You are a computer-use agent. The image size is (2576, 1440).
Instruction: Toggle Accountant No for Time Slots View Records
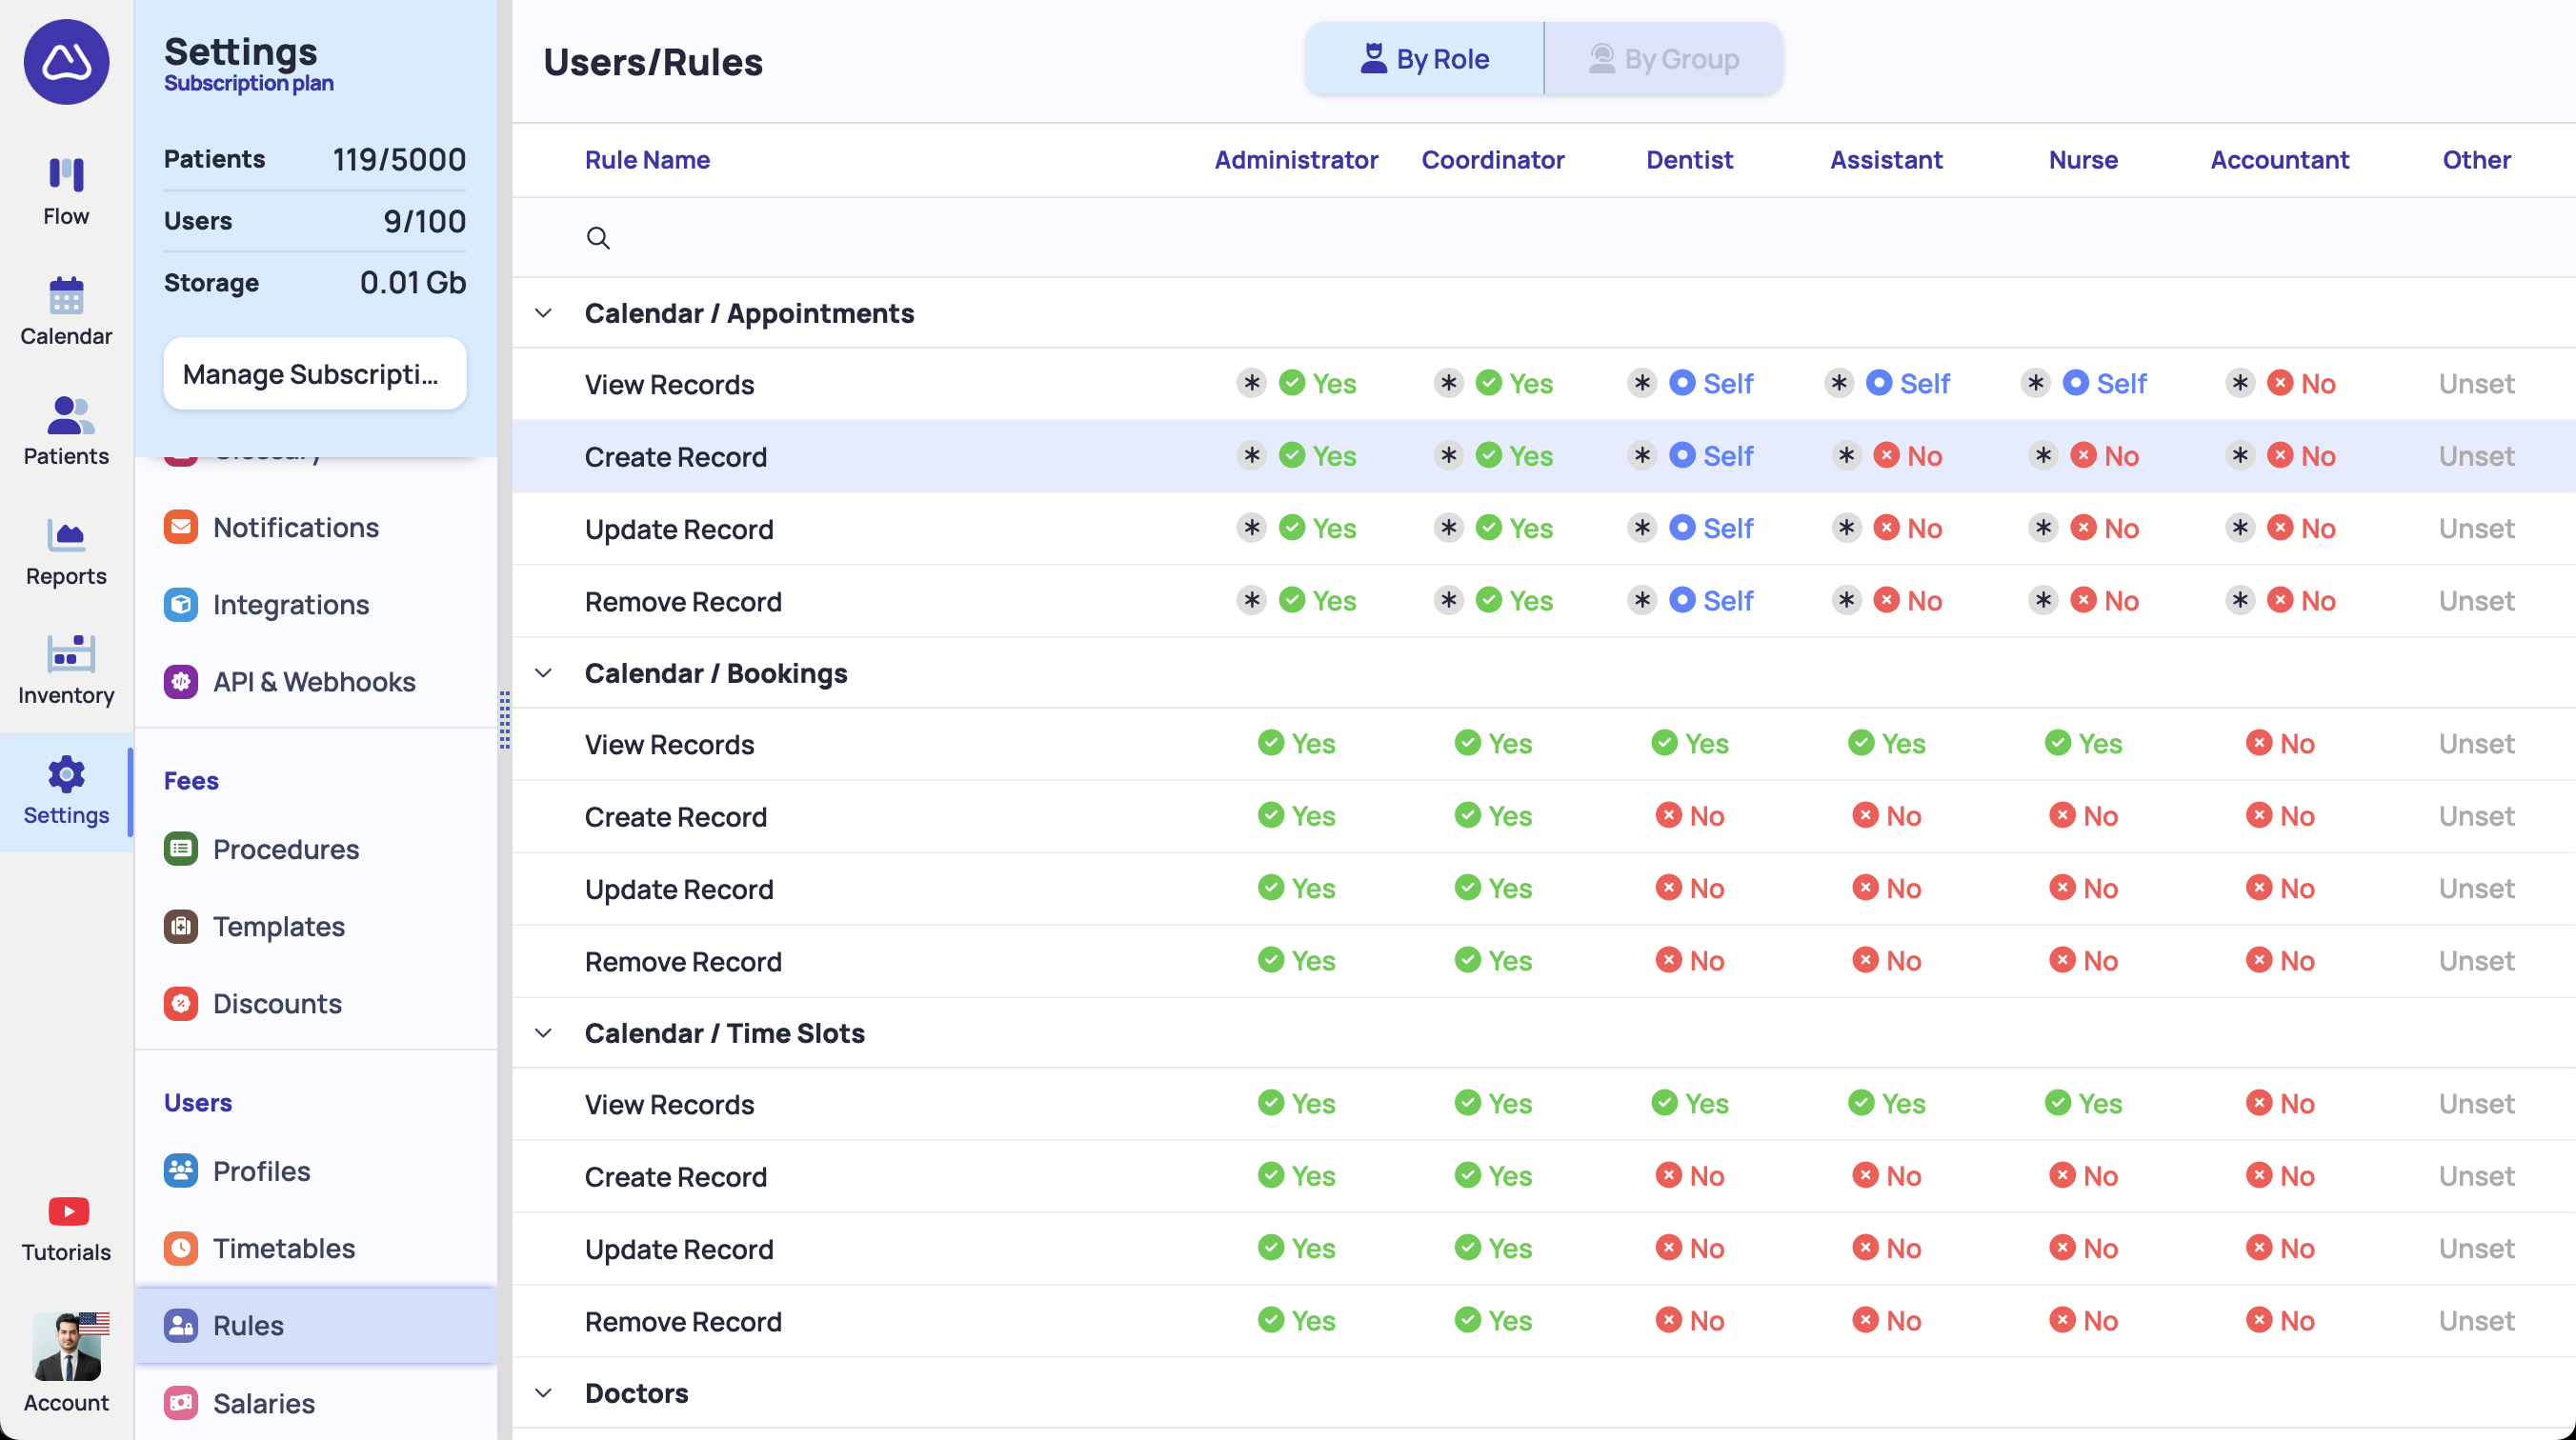(2280, 1104)
